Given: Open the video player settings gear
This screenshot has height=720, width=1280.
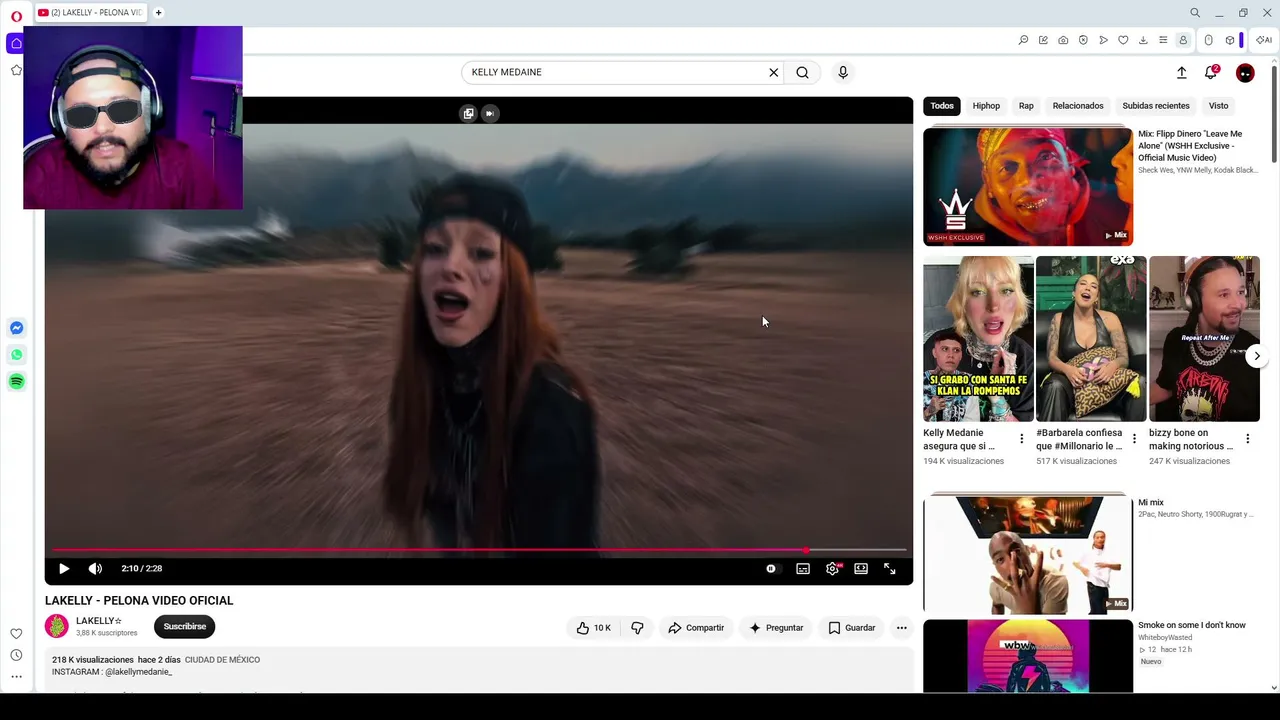Looking at the screenshot, I should pos(832,568).
